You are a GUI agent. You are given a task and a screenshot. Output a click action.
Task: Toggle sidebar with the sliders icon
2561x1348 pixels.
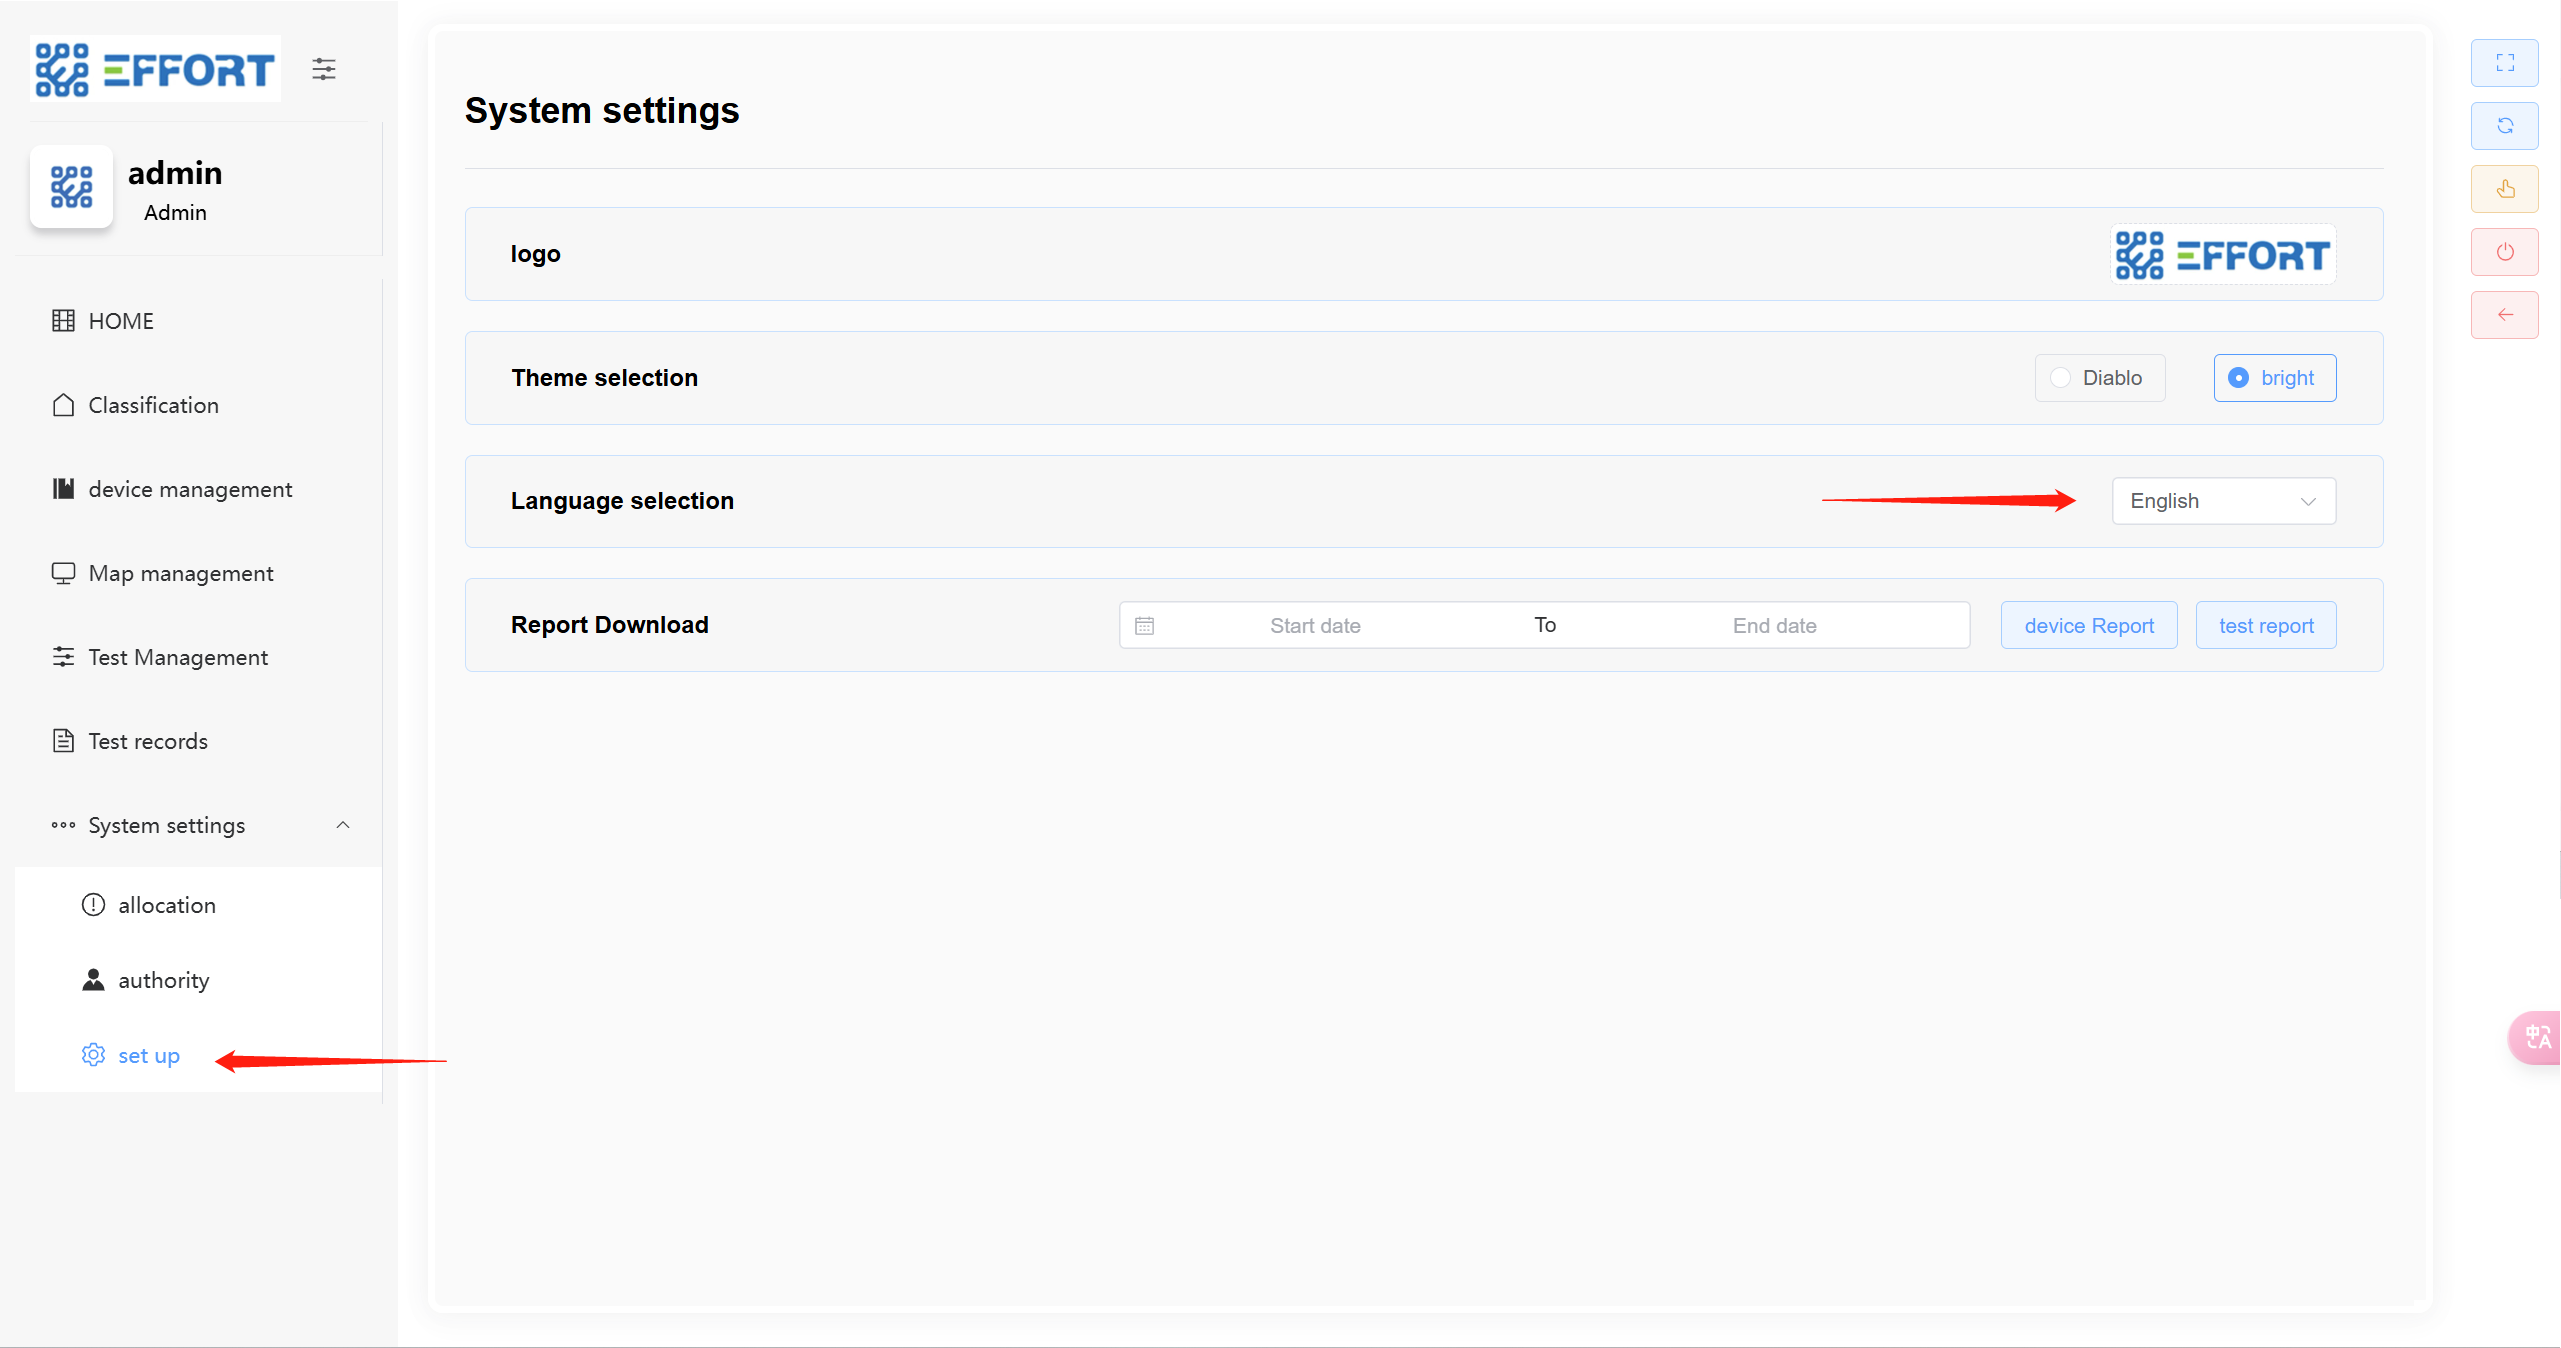click(323, 69)
